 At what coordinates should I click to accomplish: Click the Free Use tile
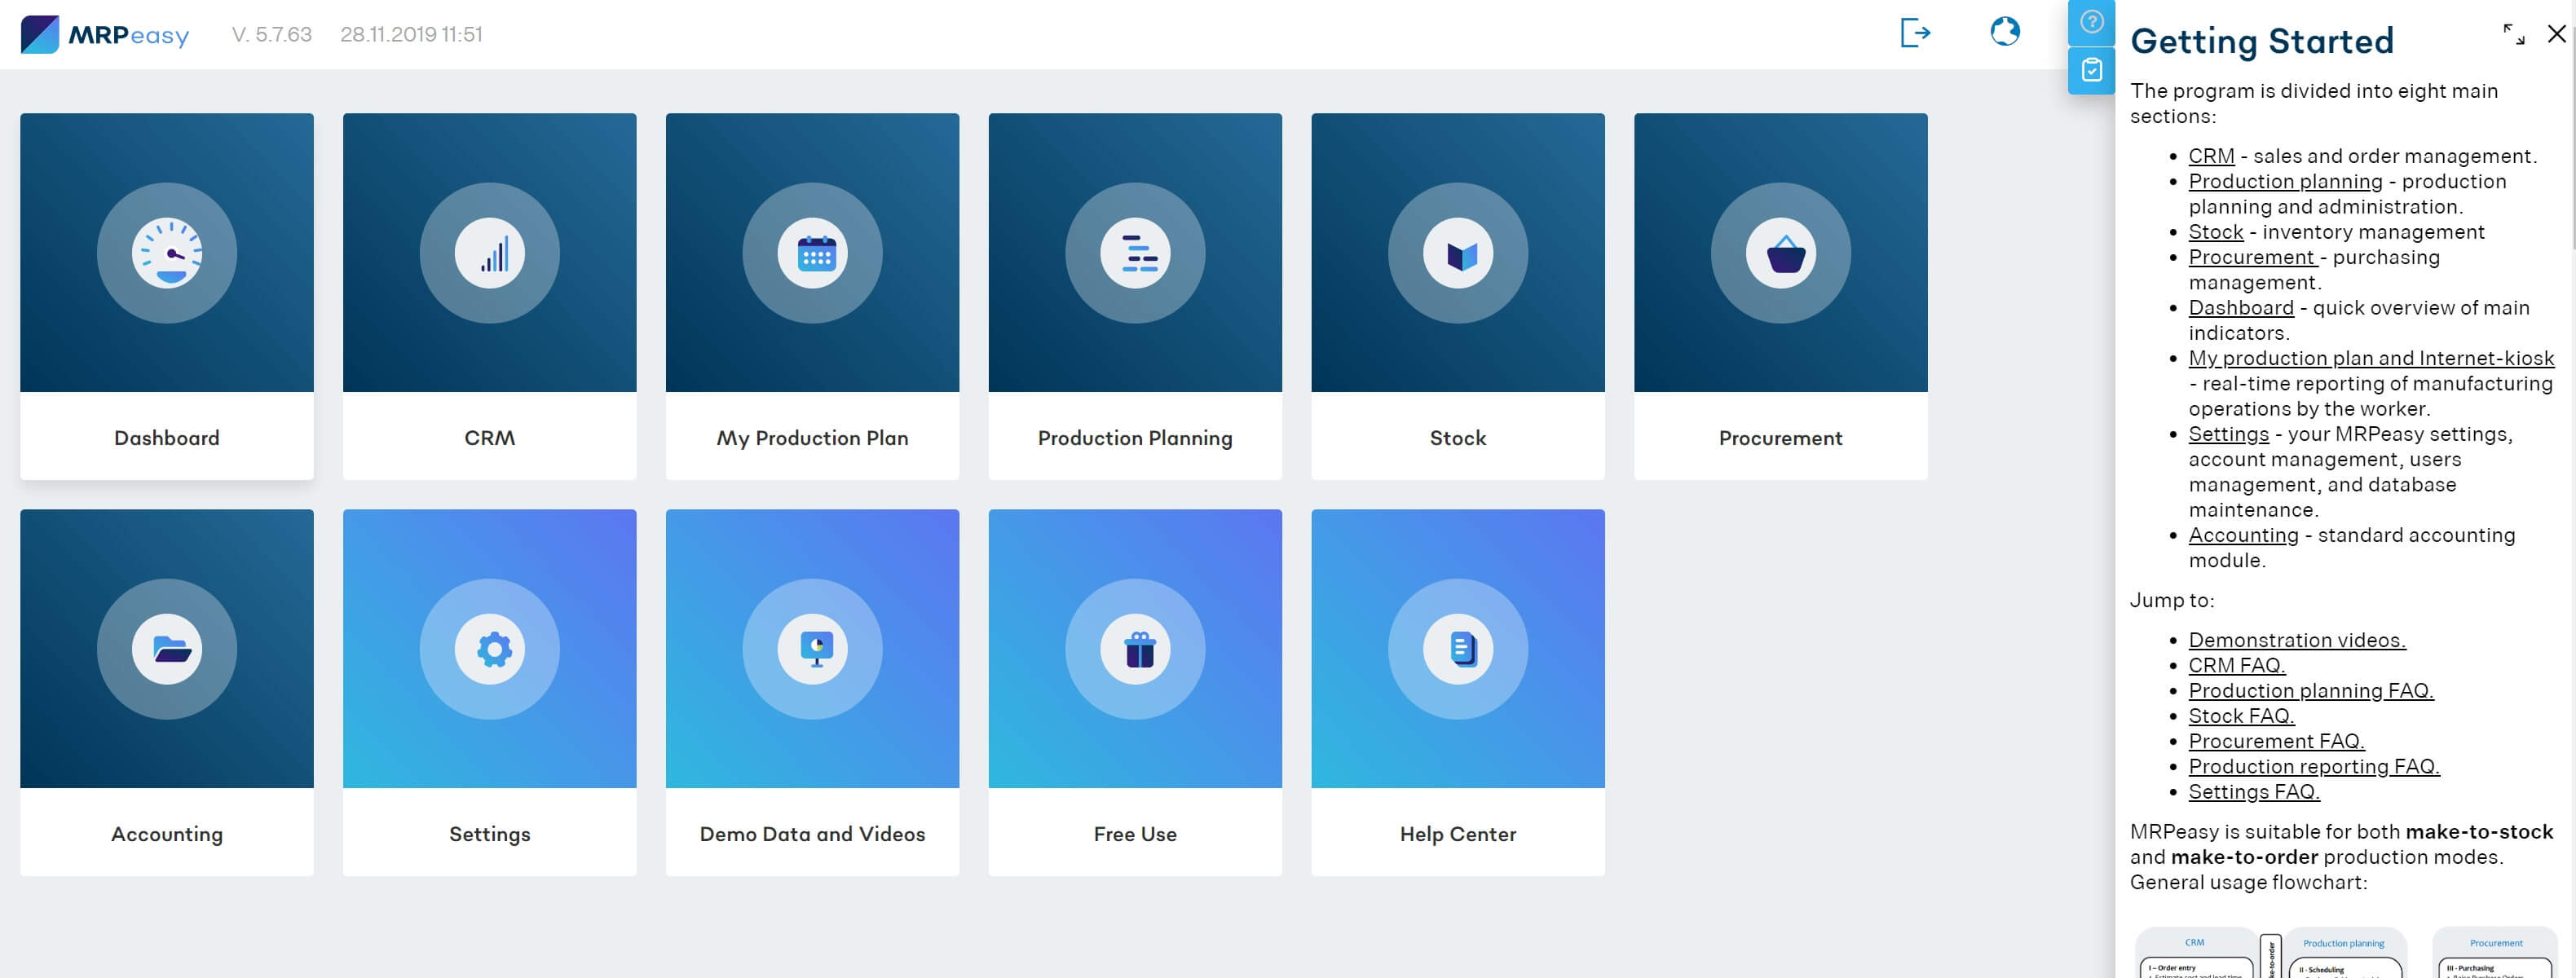tap(1136, 692)
